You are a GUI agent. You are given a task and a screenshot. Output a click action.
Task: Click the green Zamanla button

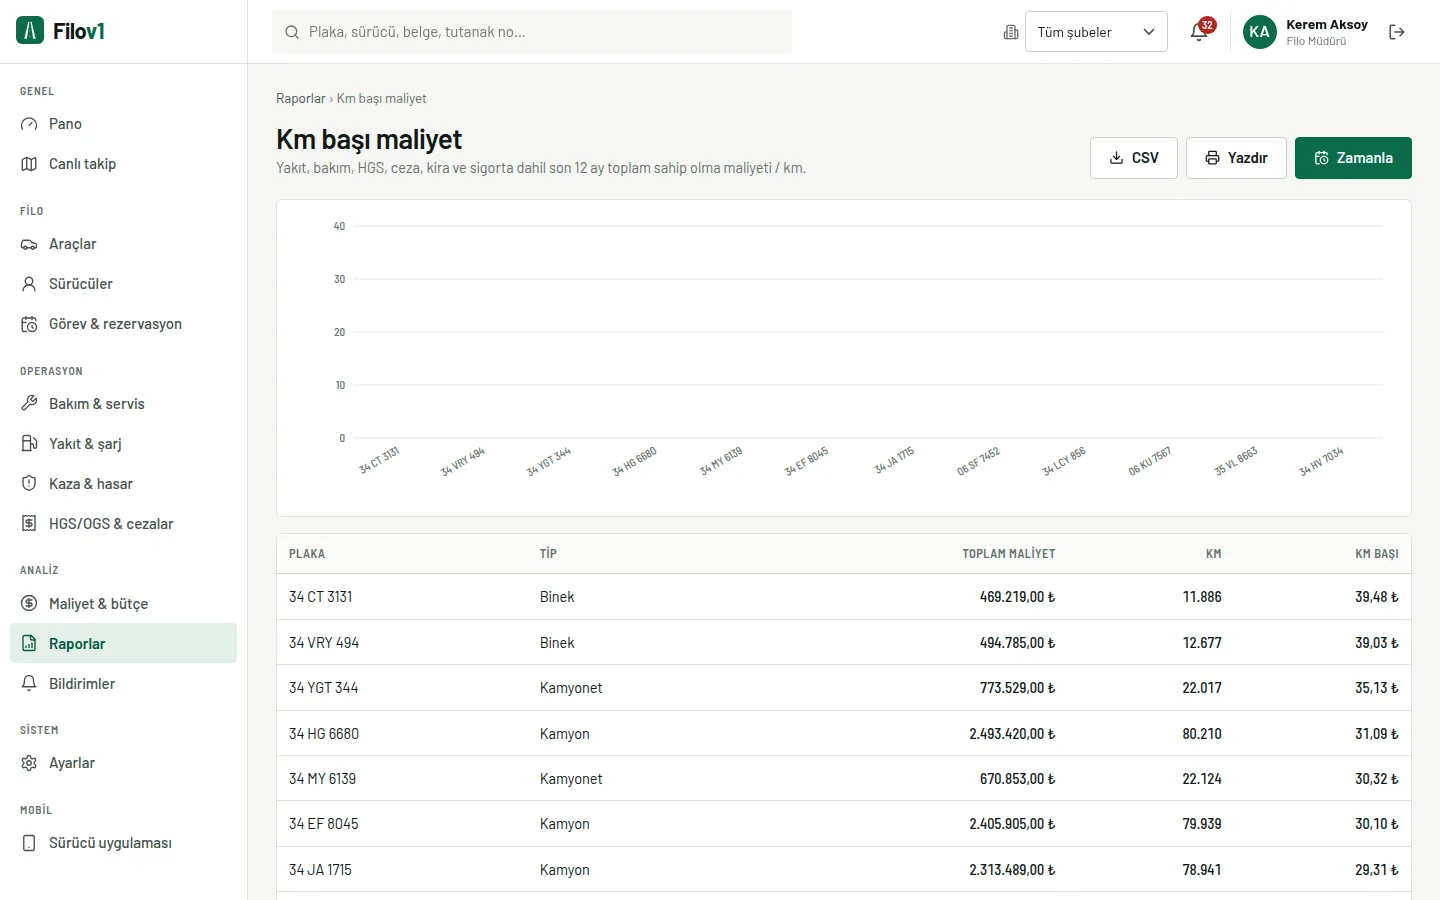[x=1353, y=158]
